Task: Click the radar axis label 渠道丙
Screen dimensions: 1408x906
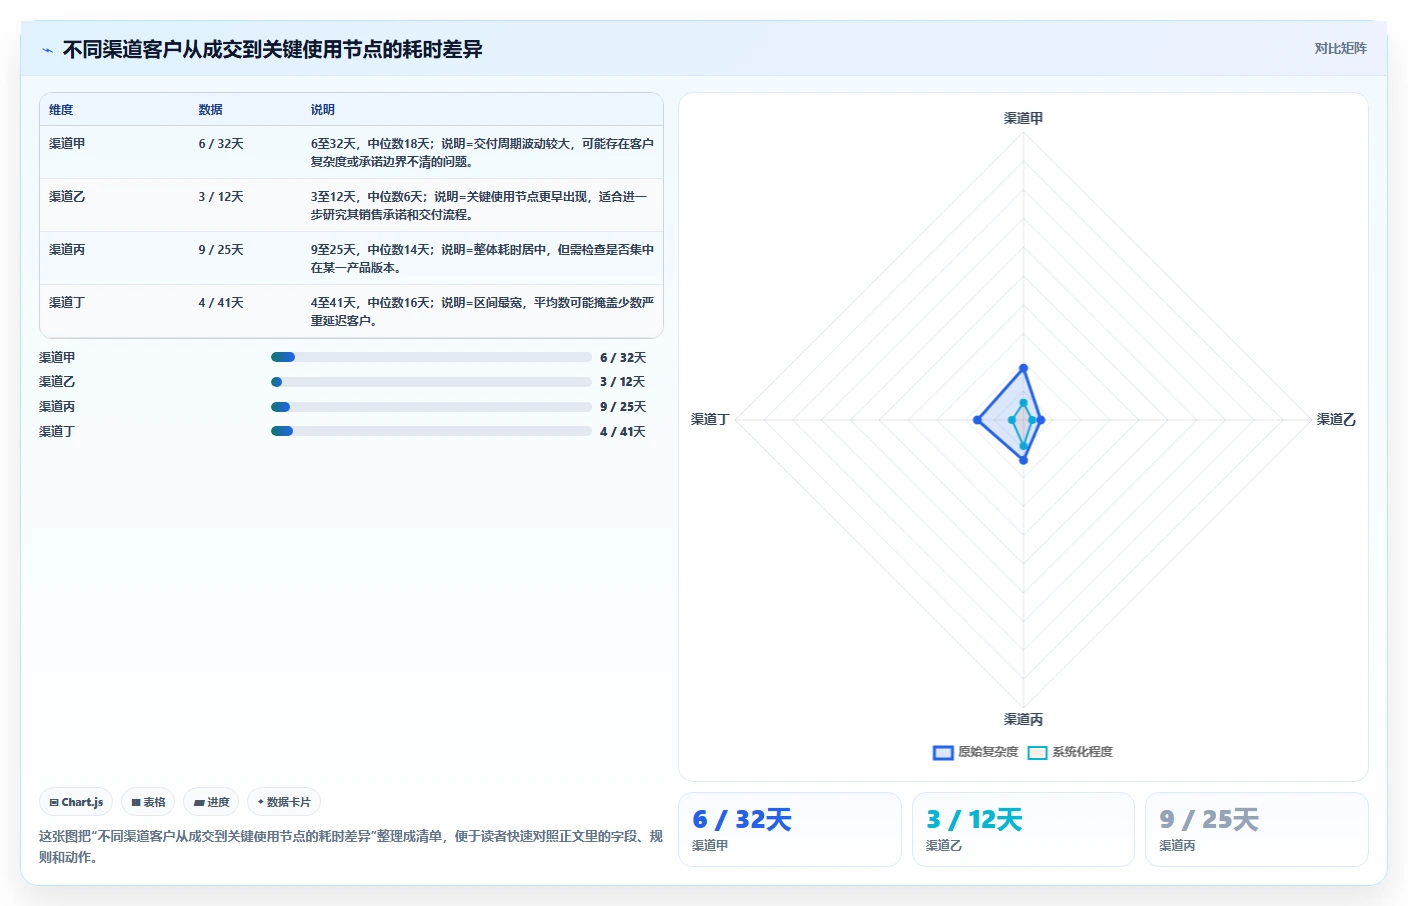Action: click(1023, 719)
